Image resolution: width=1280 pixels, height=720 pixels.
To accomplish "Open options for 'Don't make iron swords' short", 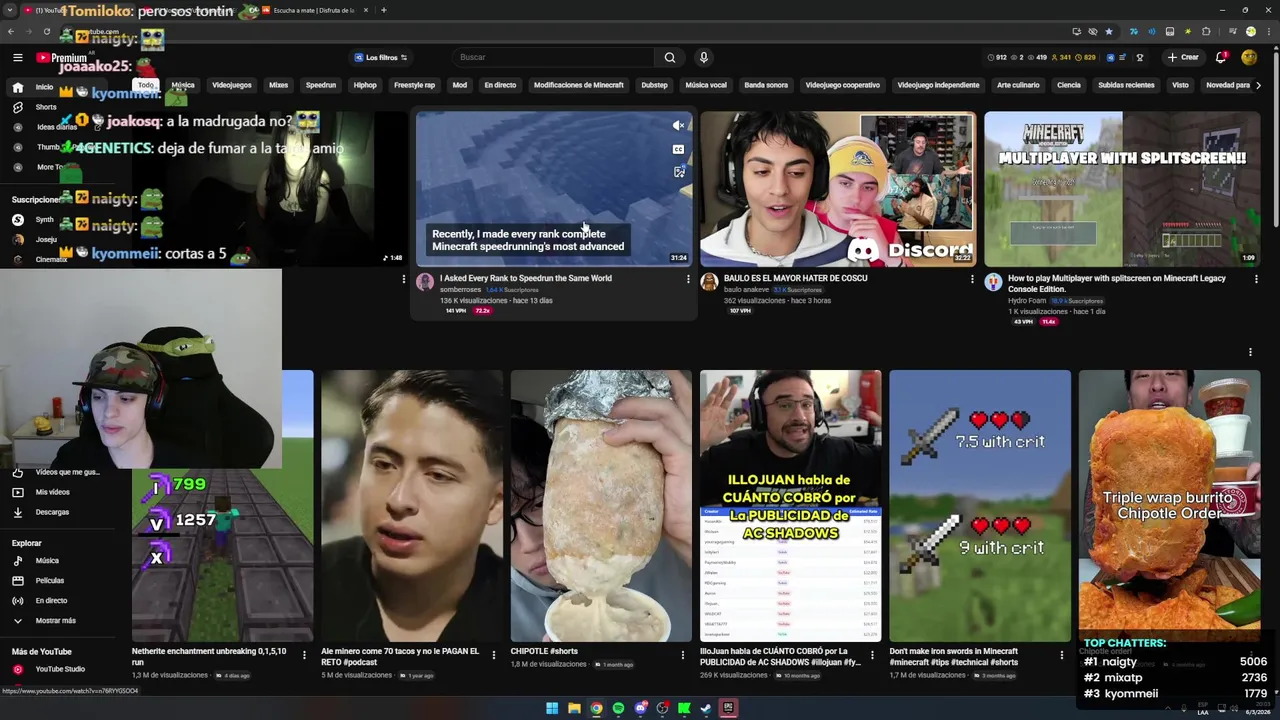I will [x=1061, y=655].
